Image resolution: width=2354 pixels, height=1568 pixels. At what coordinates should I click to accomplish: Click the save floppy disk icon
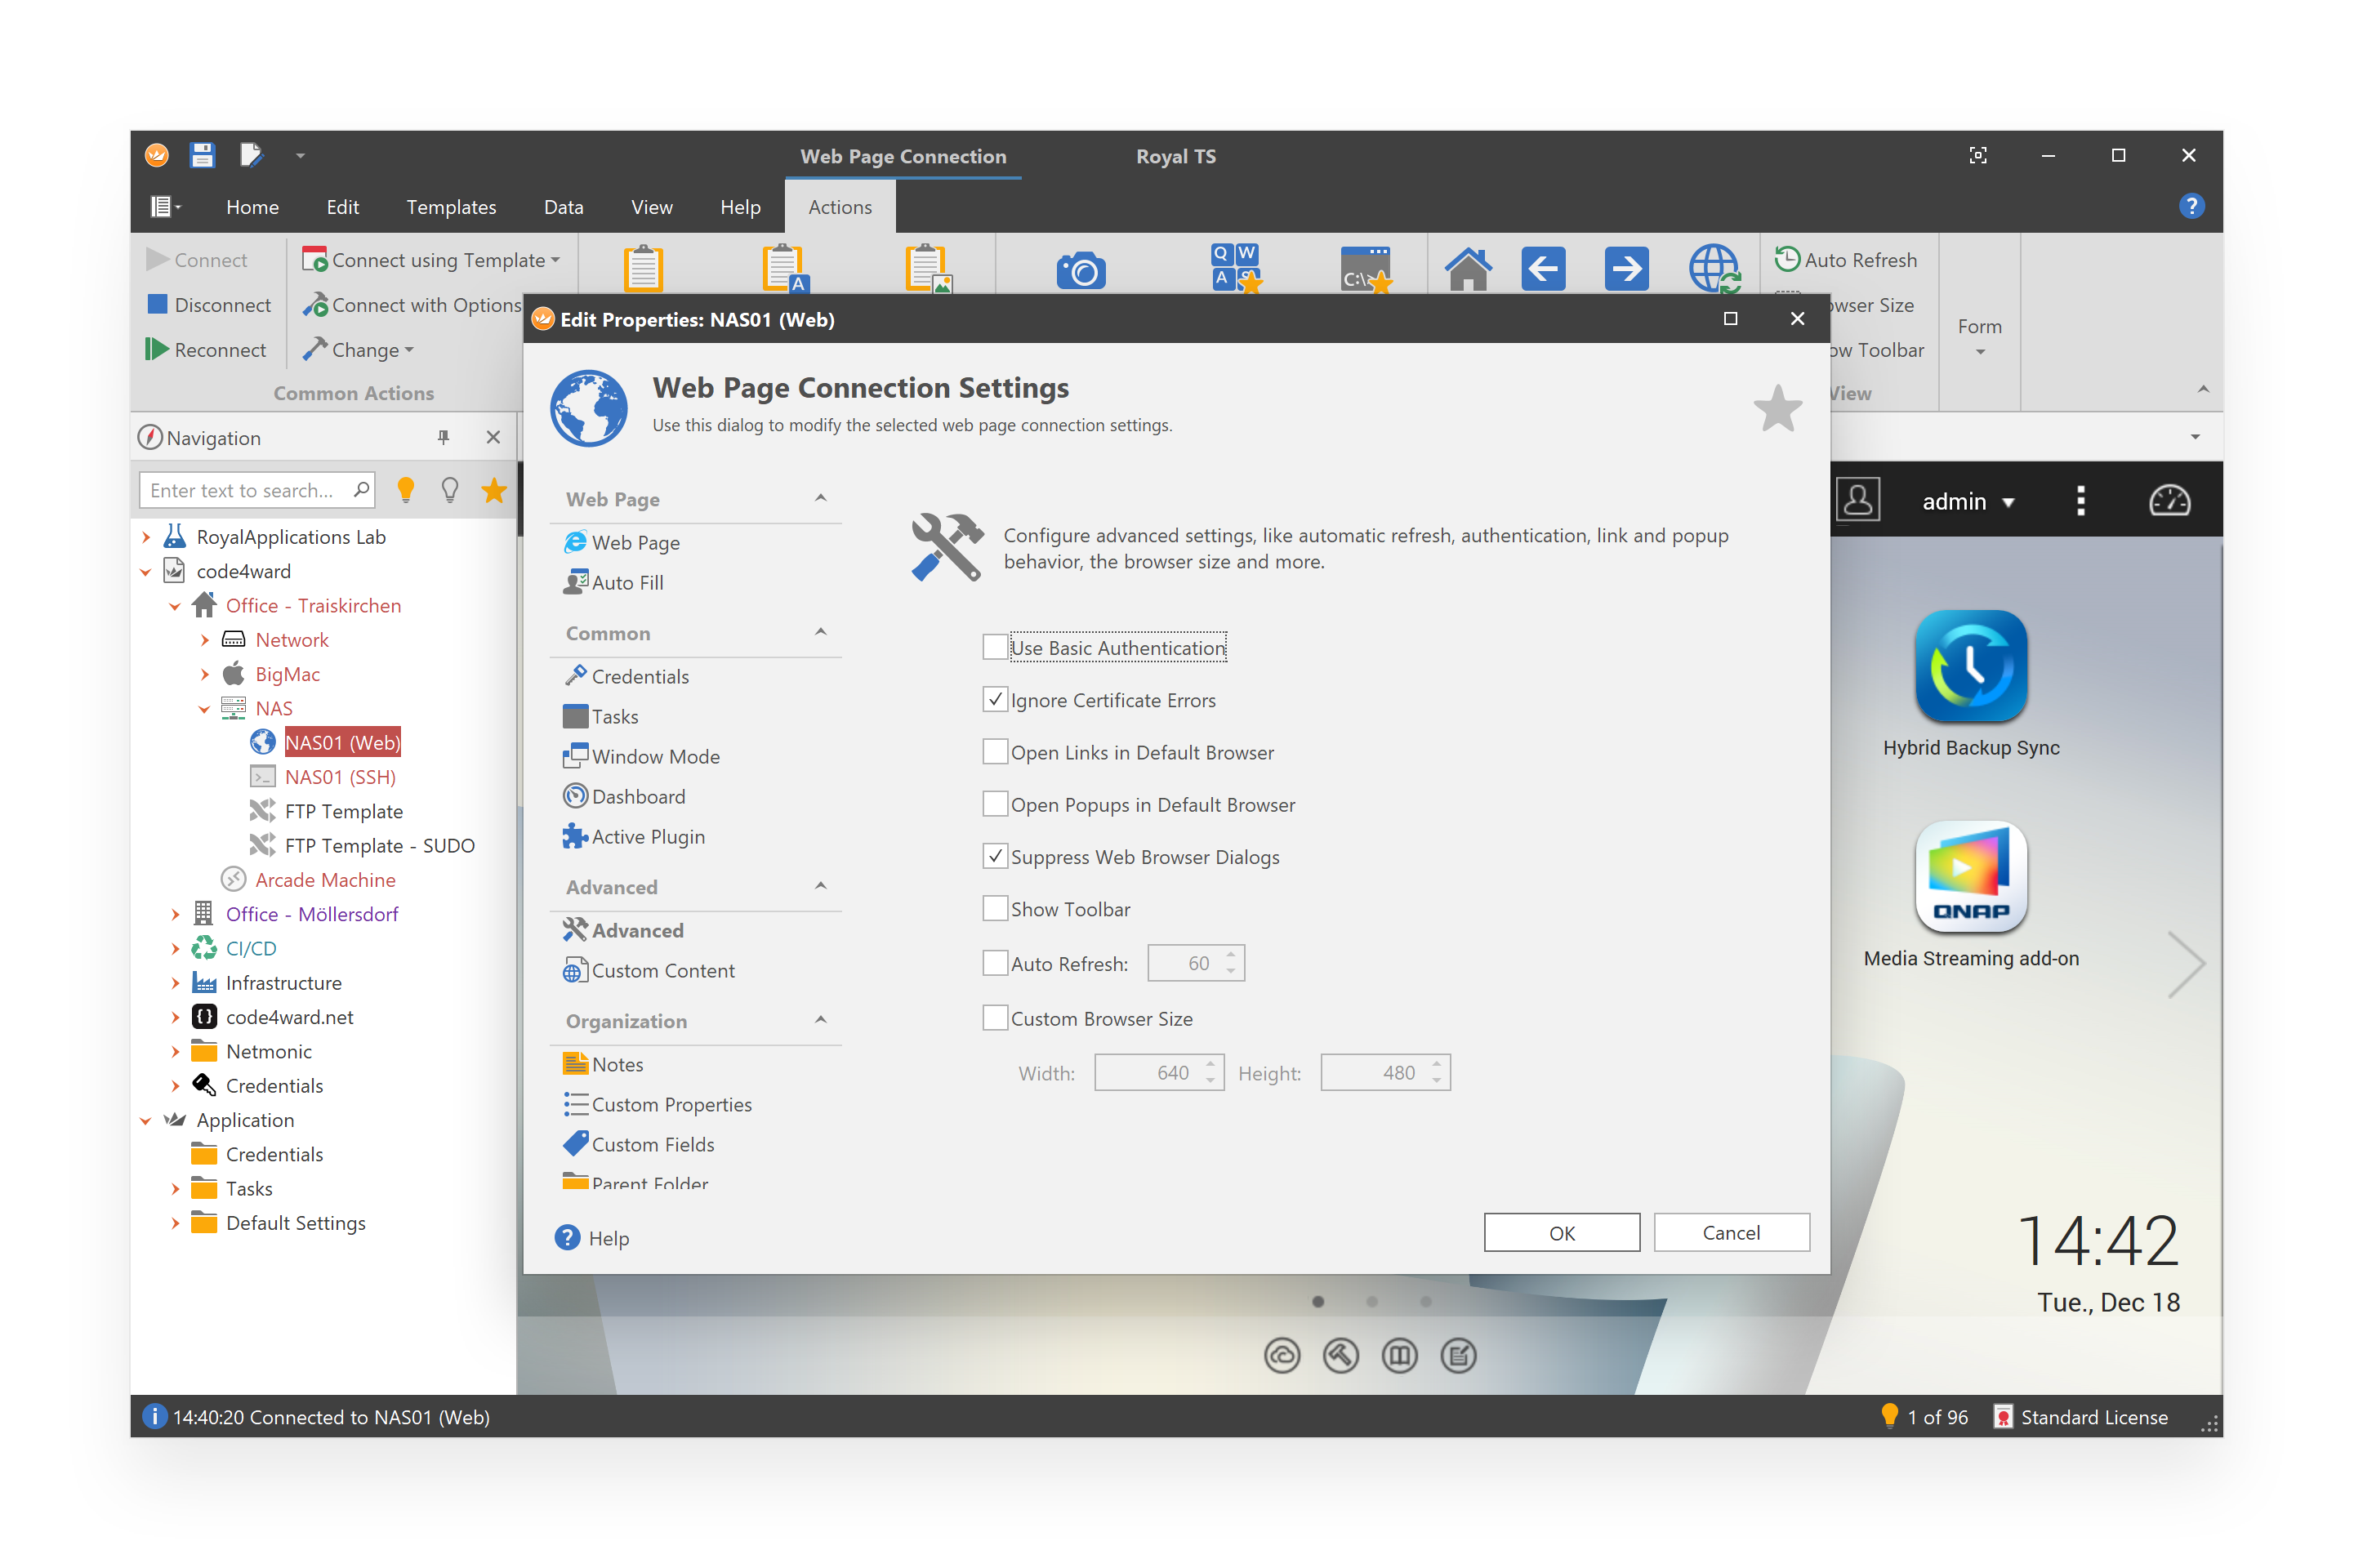click(x=202, y=155)
